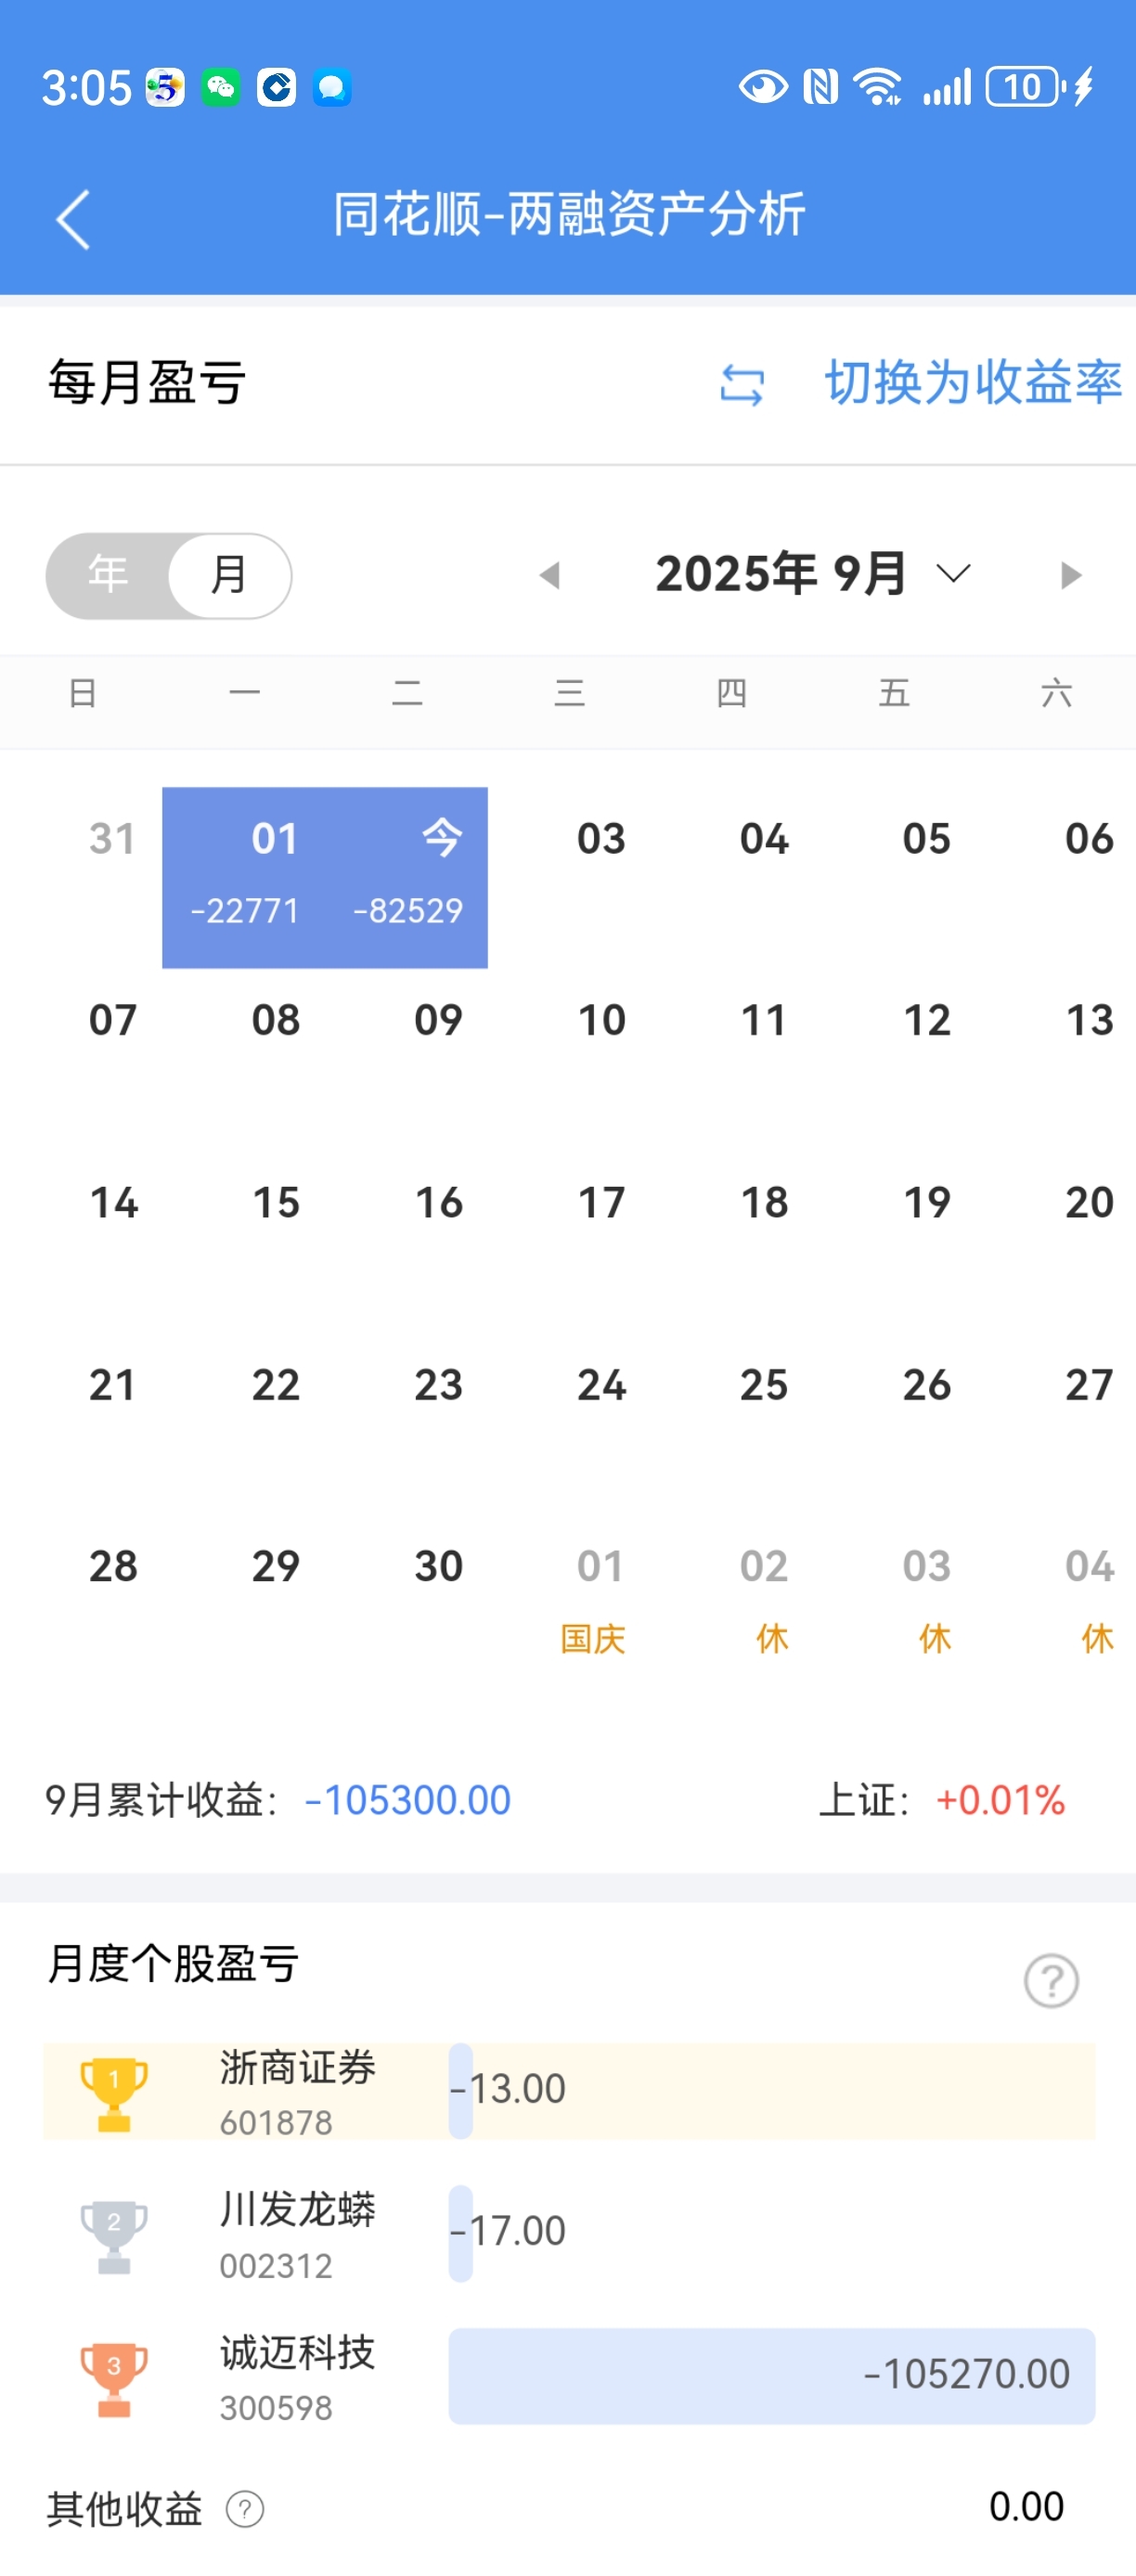
Task: Tap the 其他收益 value 0.00
Action: [1026, 2507]
